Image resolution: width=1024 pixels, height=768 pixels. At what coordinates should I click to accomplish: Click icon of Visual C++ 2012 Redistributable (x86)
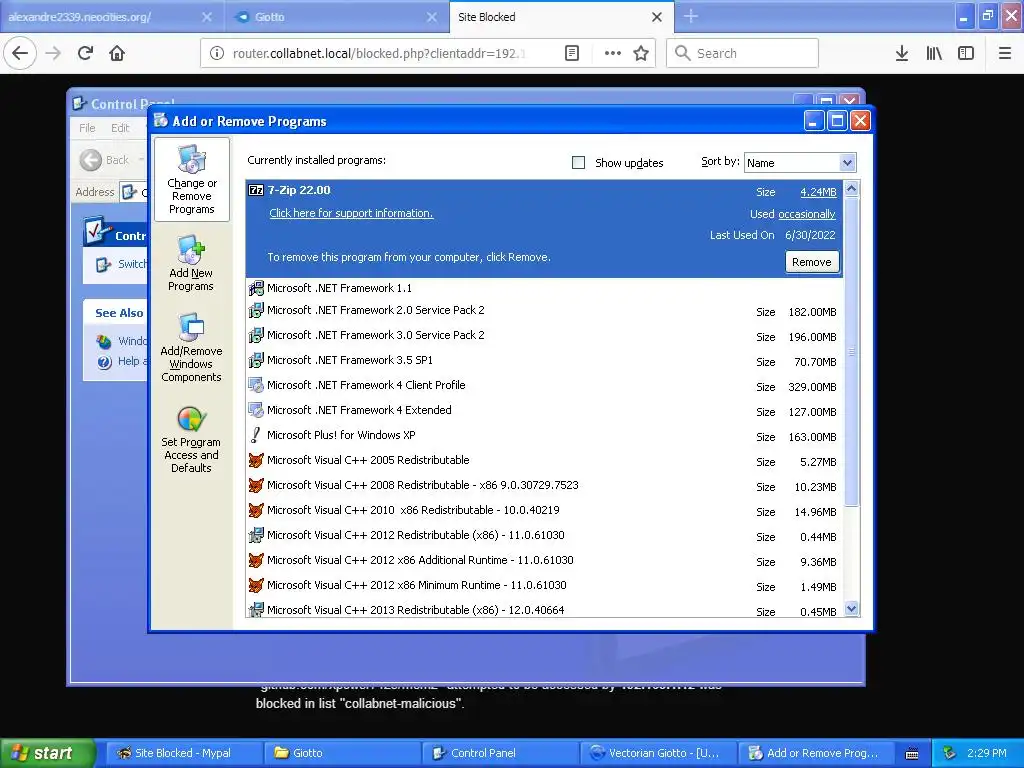(256, 536)
